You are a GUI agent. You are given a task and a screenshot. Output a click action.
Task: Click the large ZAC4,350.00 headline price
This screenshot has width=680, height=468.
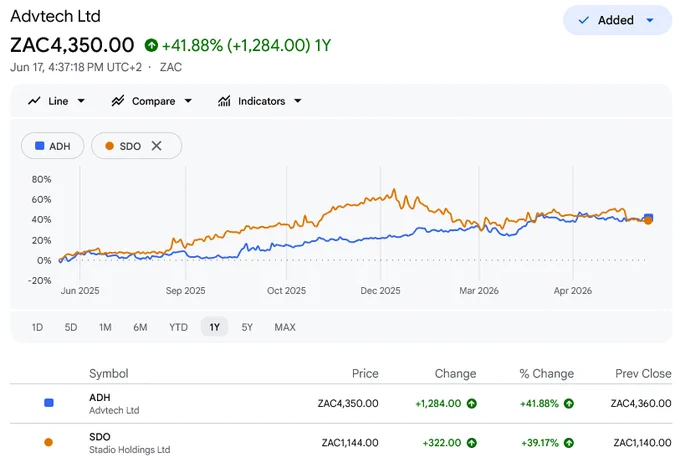(x=72, y=45)
